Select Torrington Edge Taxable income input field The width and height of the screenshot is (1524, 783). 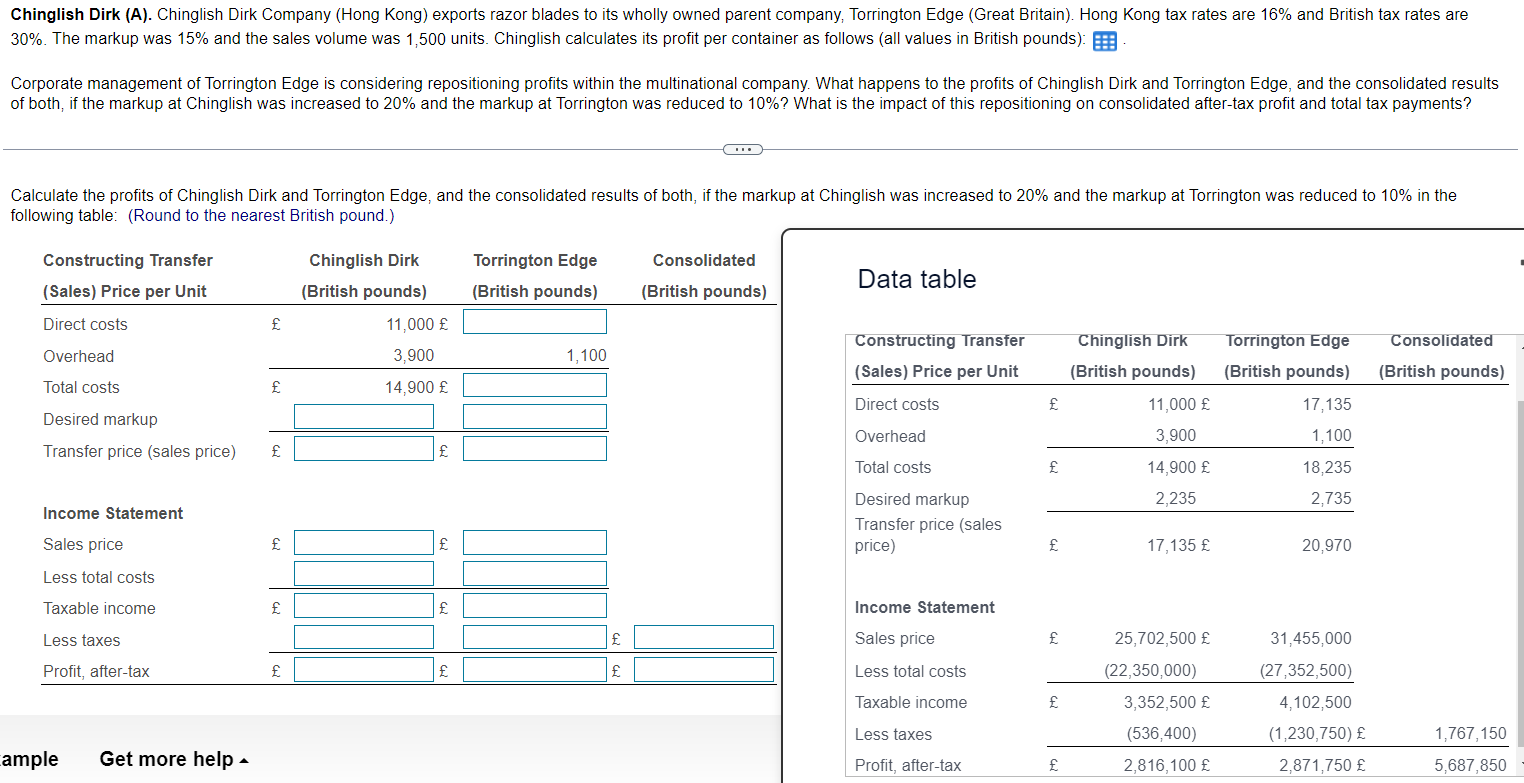tap(534, 605)
